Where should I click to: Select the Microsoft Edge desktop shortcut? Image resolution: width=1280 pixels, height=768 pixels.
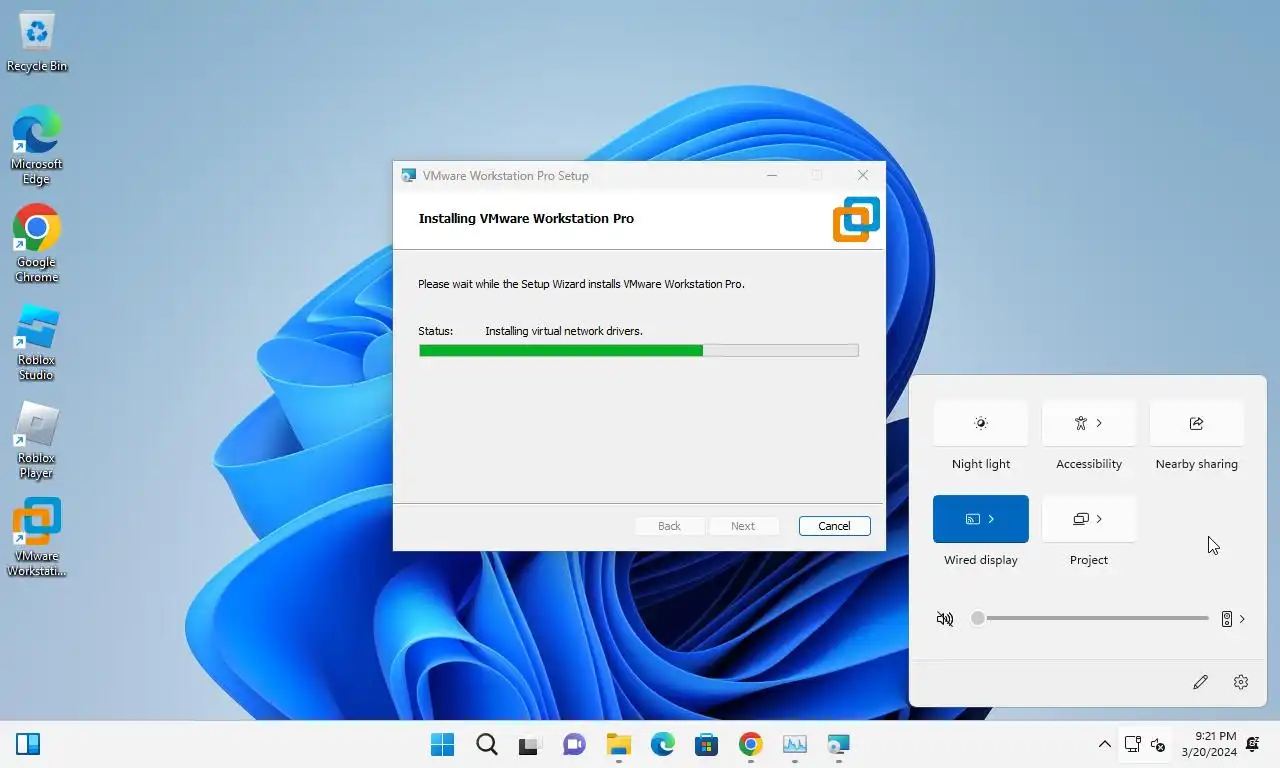coord(36,145)
